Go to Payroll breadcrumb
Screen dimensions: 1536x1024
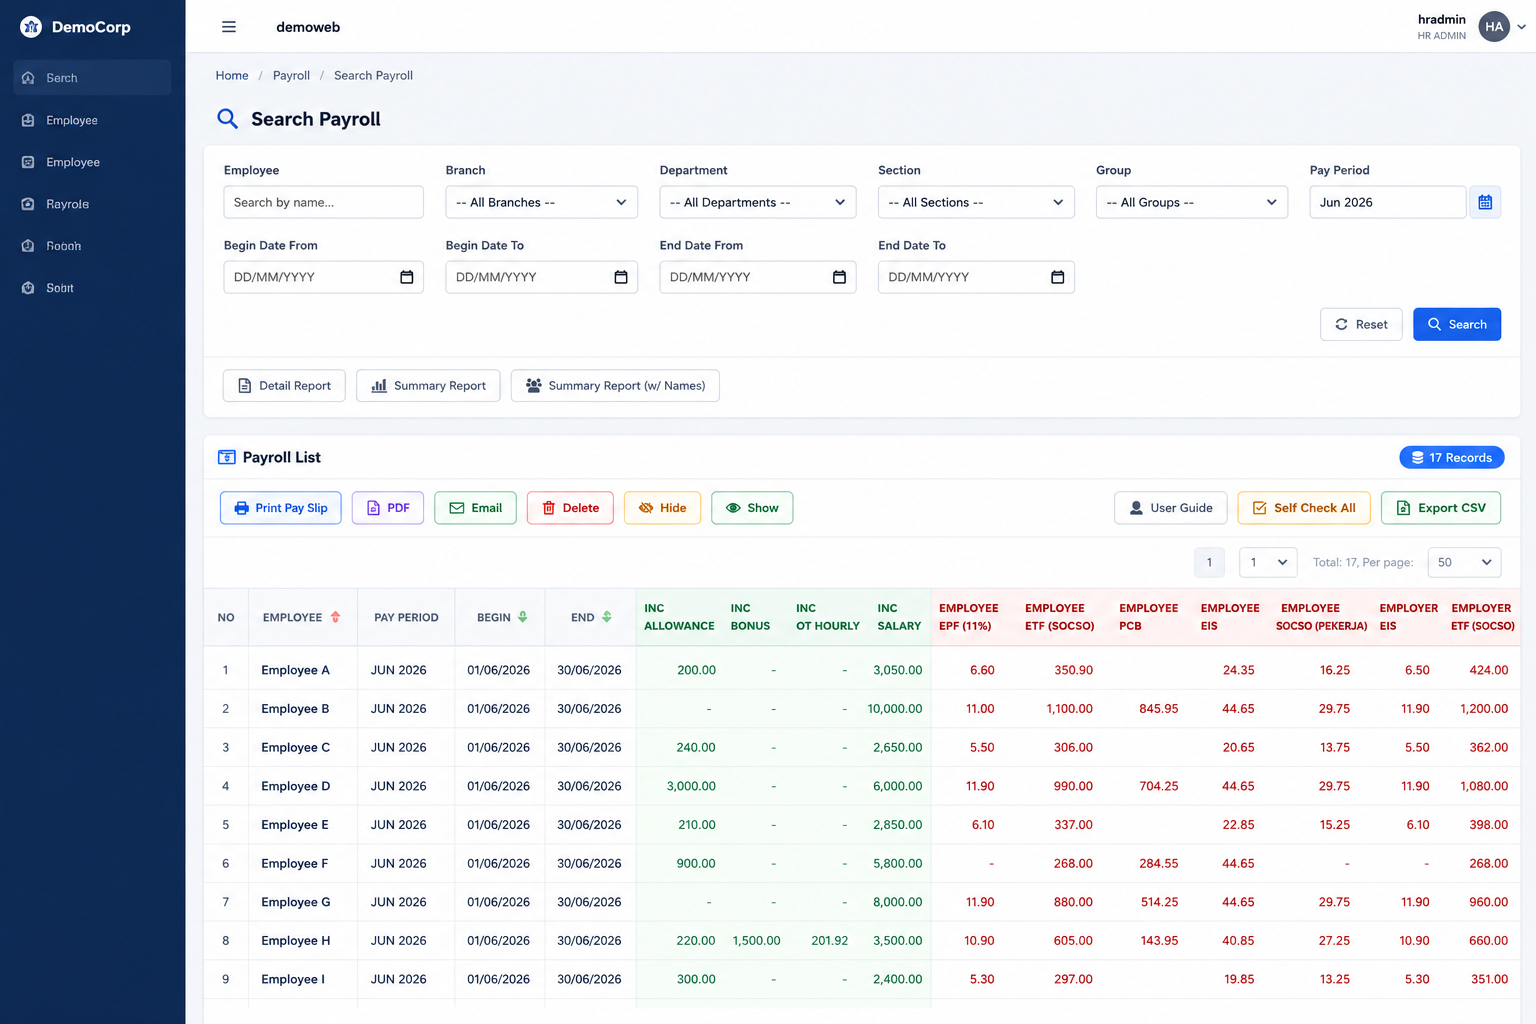pos(291,75)
